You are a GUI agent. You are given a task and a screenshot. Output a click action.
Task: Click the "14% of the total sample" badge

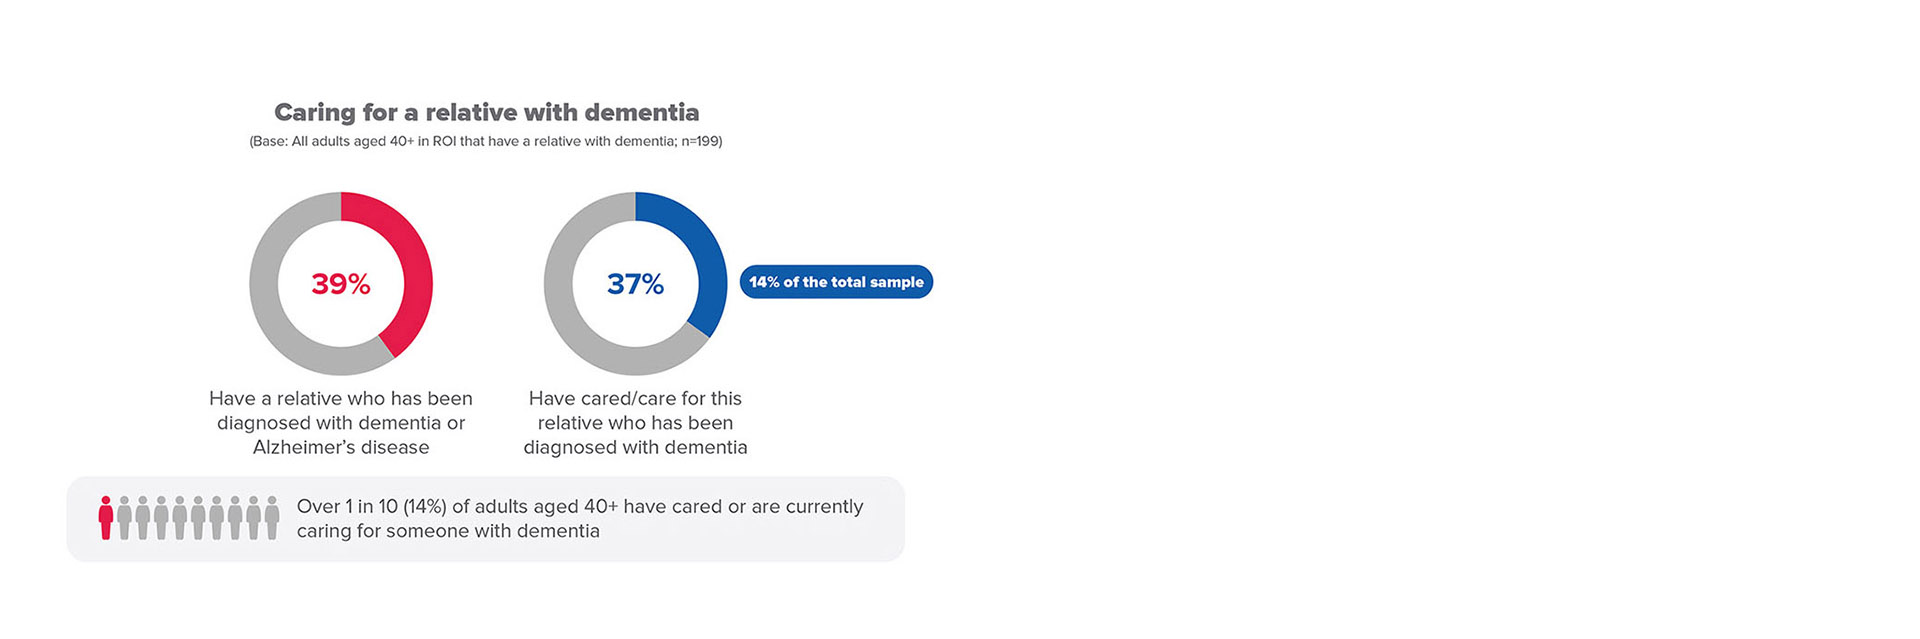(836, 282)
